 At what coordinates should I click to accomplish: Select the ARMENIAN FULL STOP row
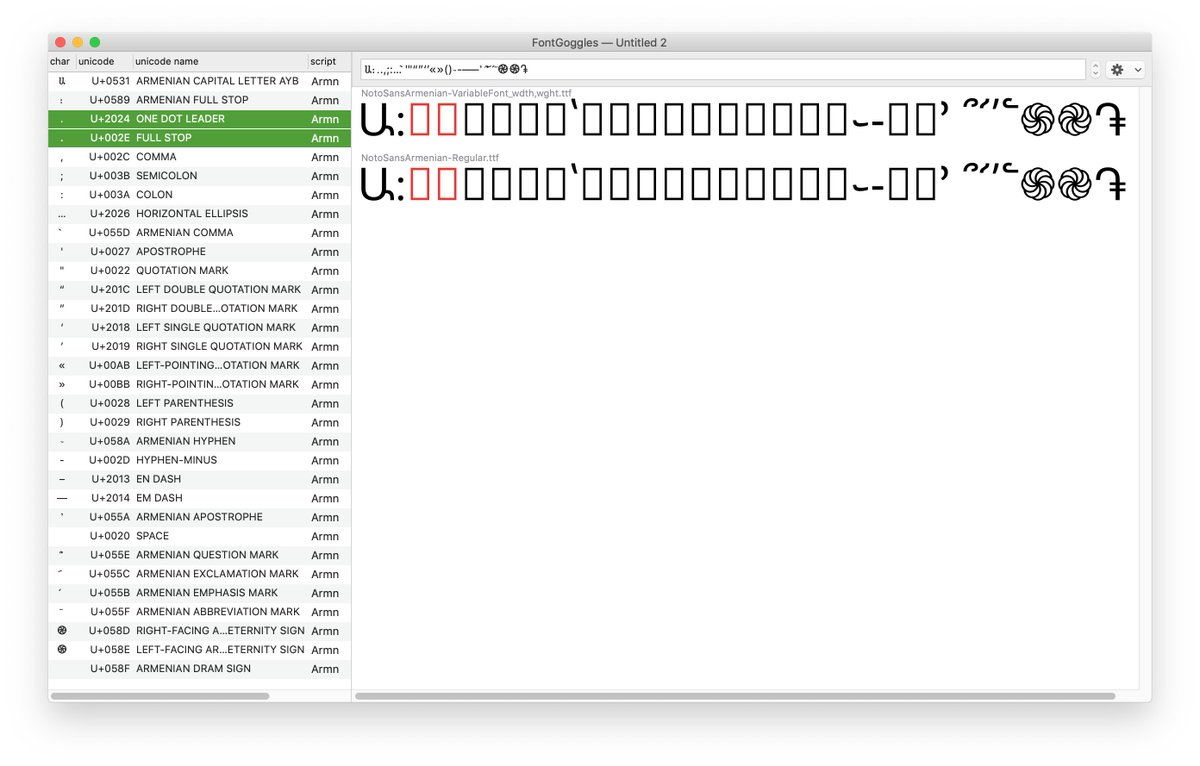pos(200,100)
